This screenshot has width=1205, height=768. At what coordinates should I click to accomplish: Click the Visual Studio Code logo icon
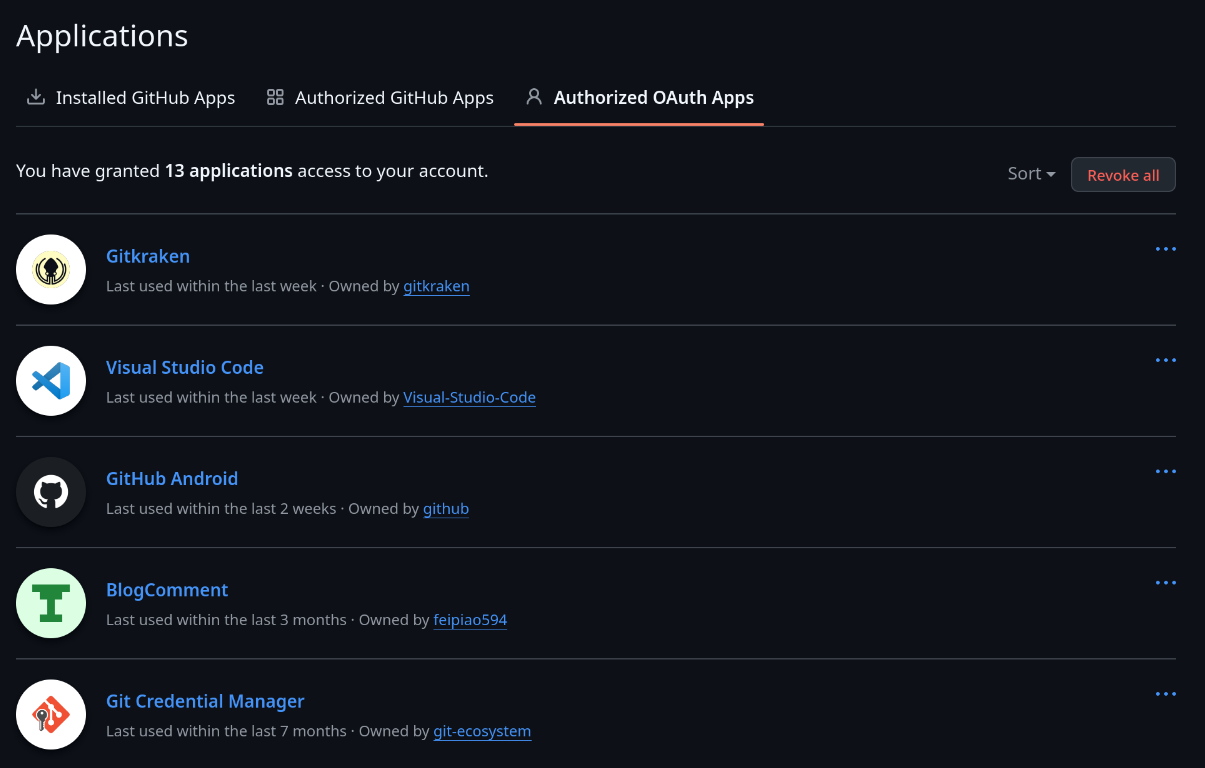[x=51, y=381]
